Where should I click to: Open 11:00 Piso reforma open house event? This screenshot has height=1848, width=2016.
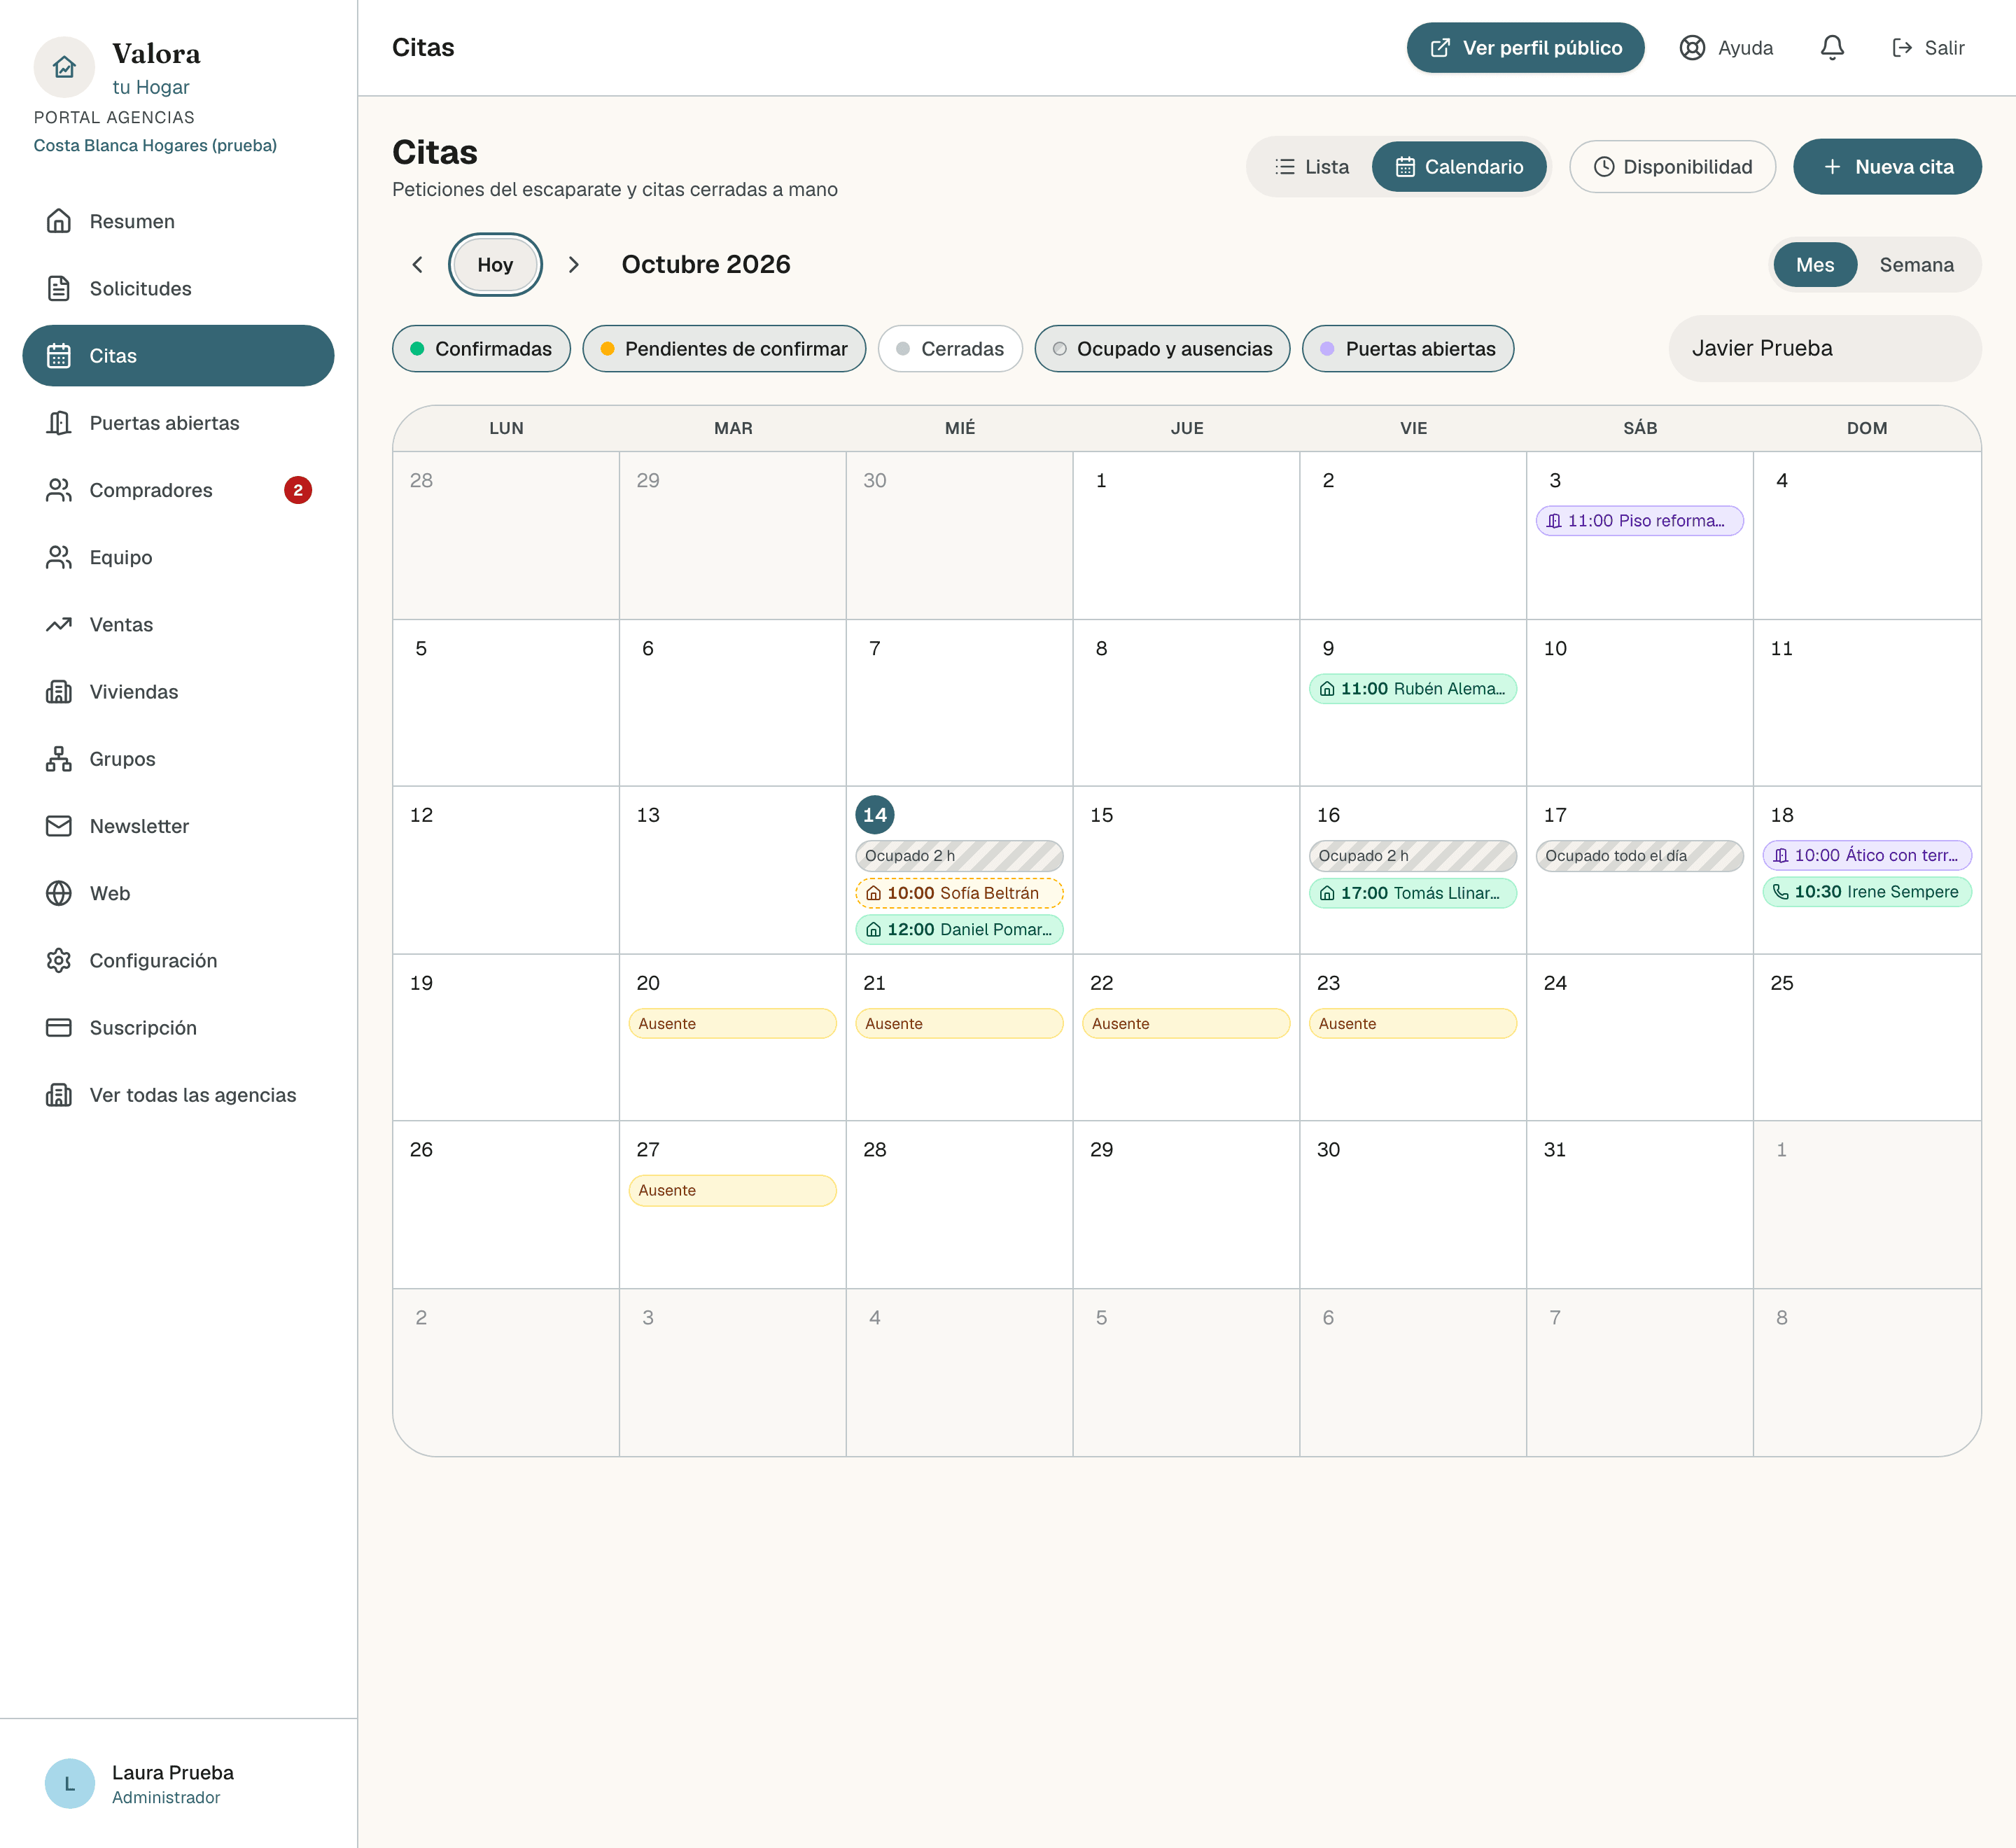point(1639,521)
